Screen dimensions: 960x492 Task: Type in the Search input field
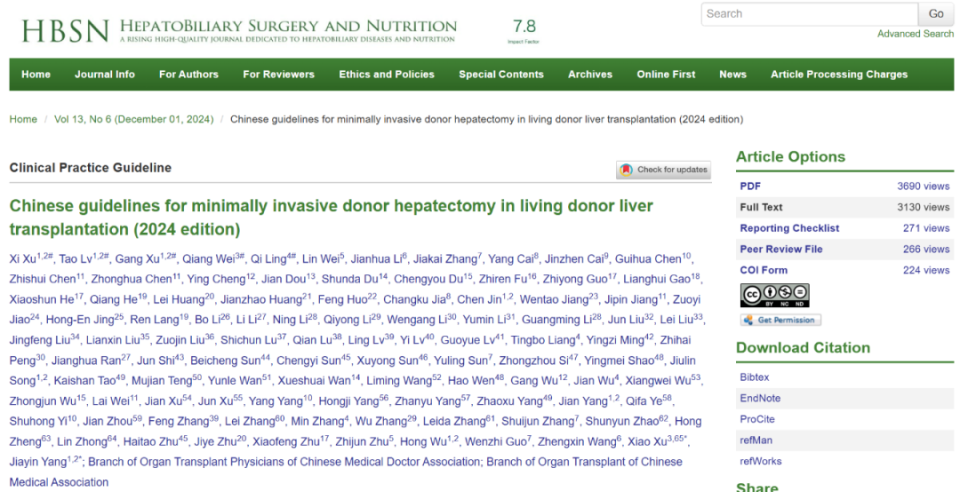pos(808,14)
